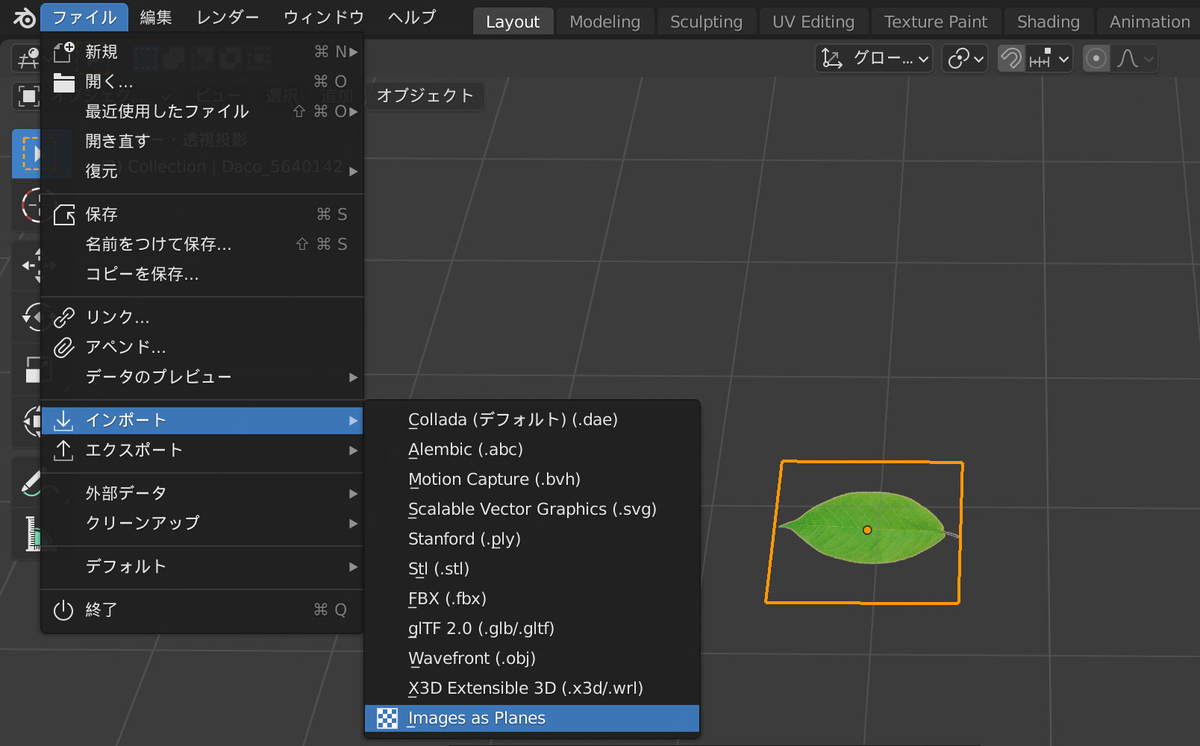The image size is (1200, 746).
Task: Expand 最近使用したファイル submenu
Action: click(202, 111)
